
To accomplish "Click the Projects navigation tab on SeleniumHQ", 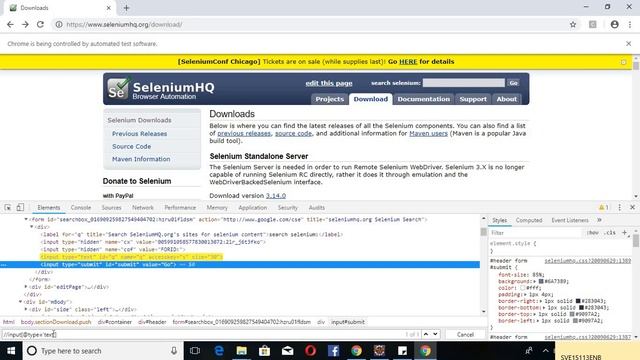I will click(x=329, y=99).
